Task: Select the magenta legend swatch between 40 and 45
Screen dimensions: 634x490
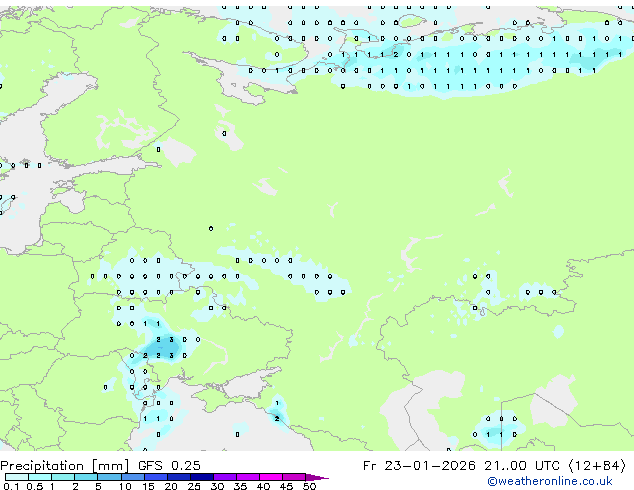Action: (x=271, y=477)
